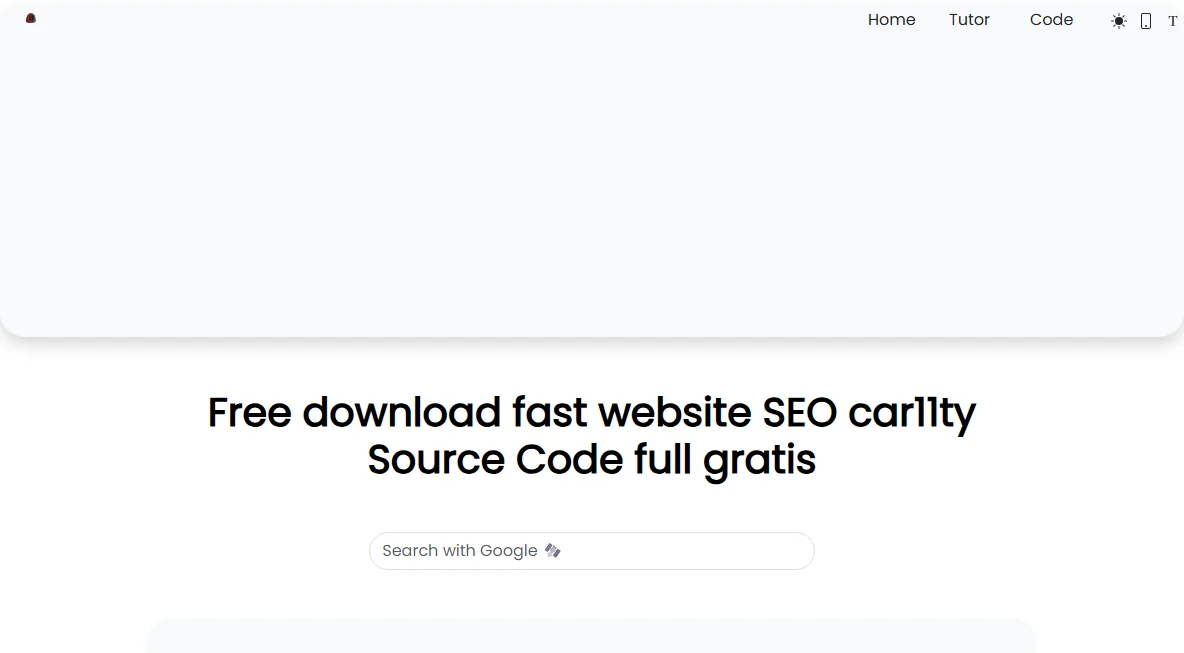This screenshot has width=1184, height=653.
Task: Click the 'Source Code full gratis' heading line
Action: pos(591,459)
